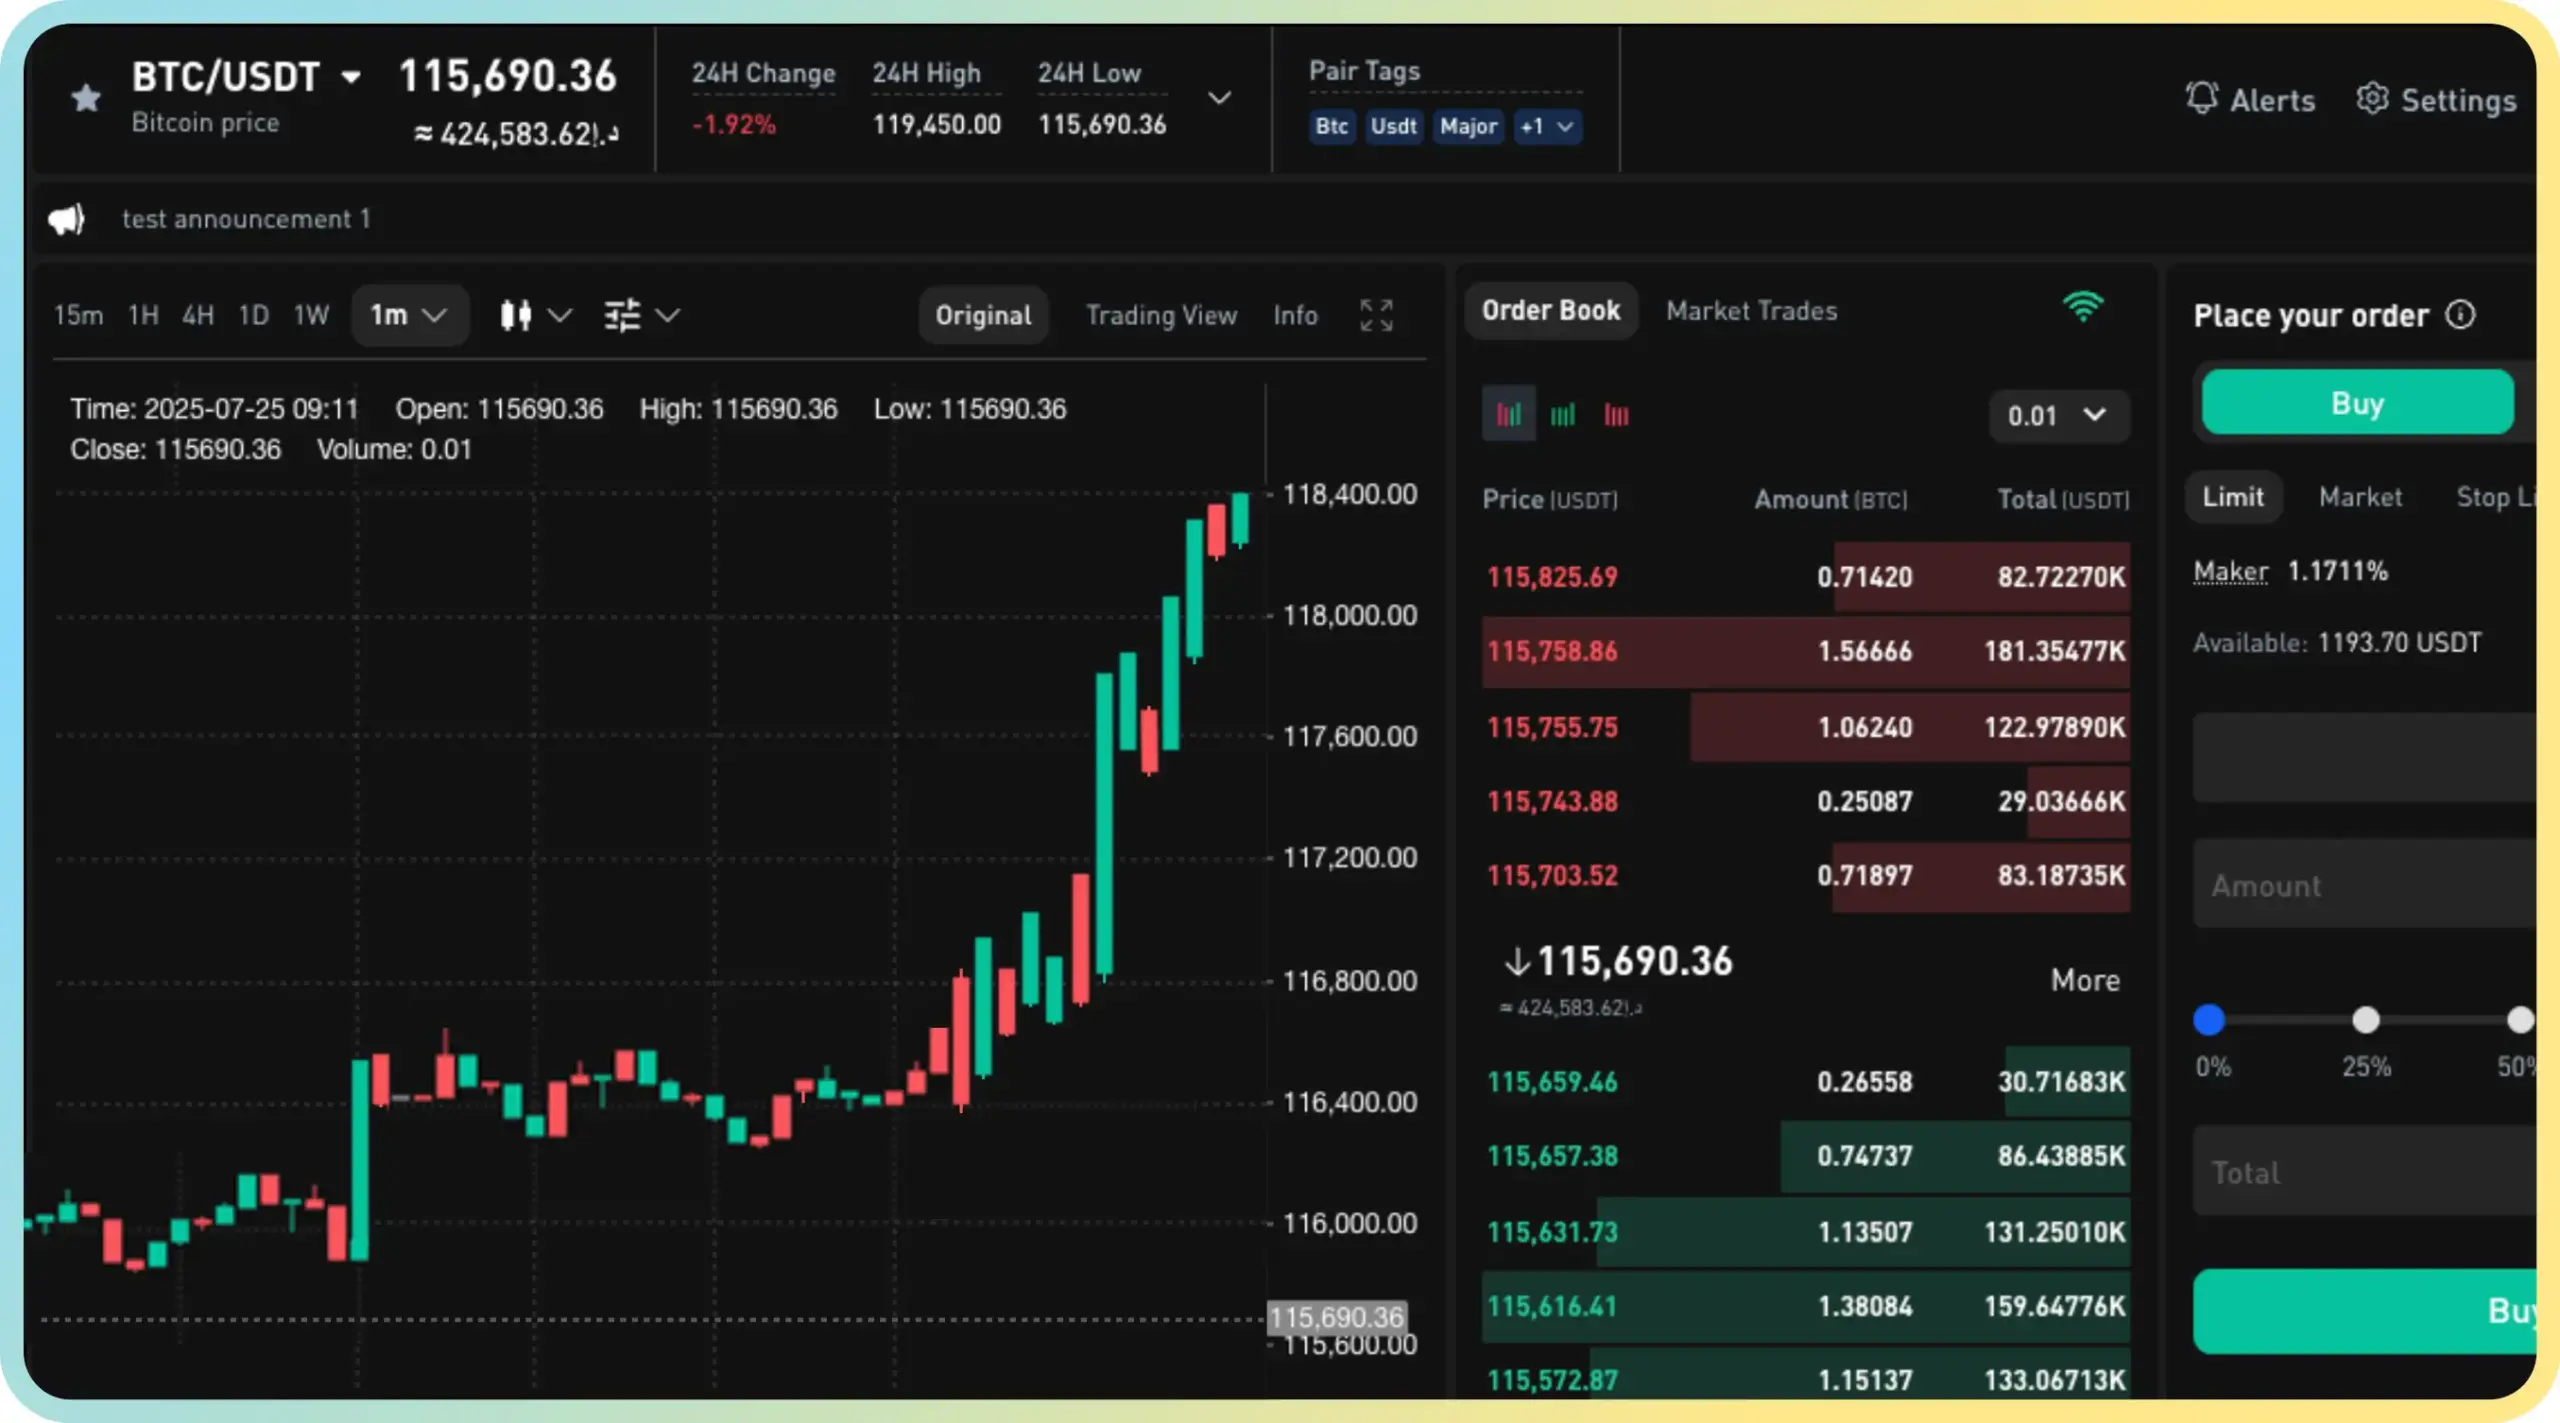Open the Settings gear
2560x1423 pixels.
[x=2372, y=98]
